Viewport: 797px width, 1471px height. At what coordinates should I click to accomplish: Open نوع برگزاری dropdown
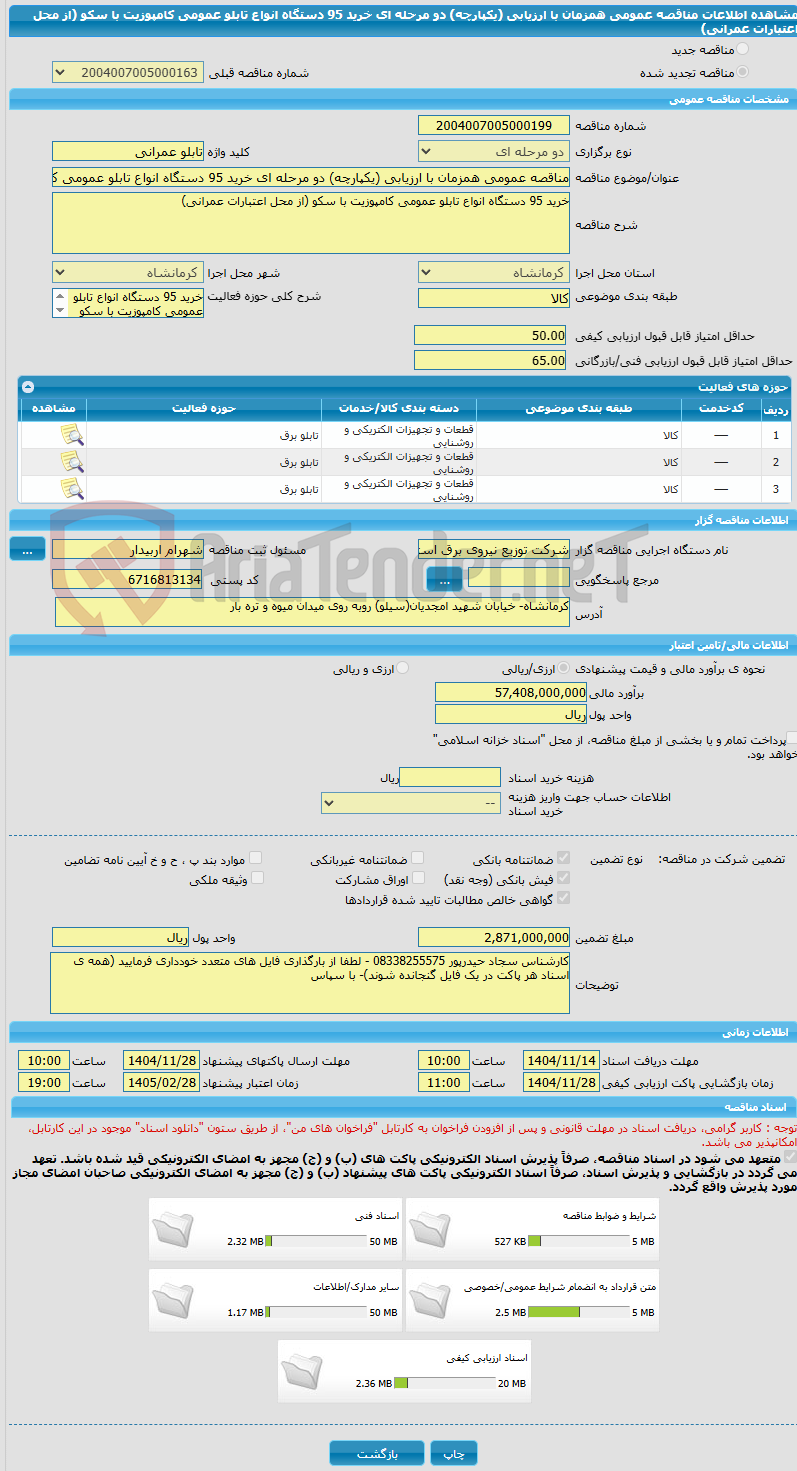(494, 151)
